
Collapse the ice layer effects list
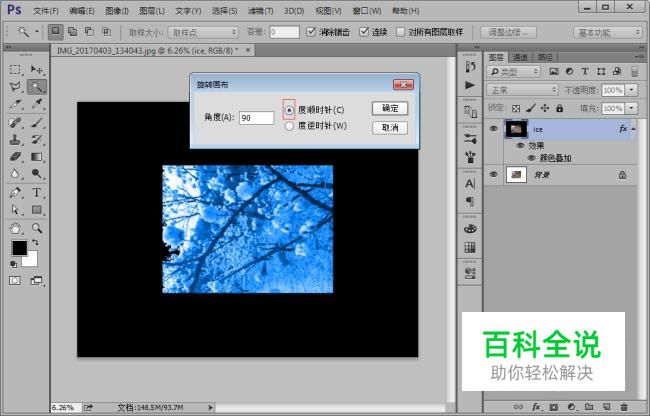coord(633,129)
